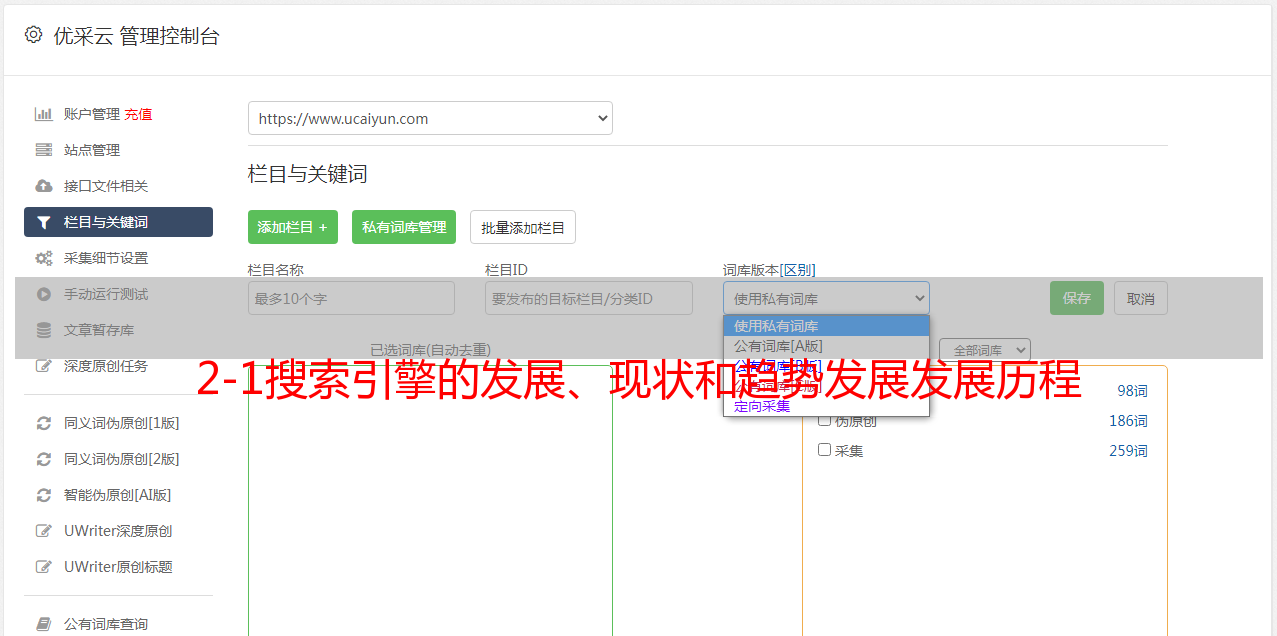The height and width of the screenshot is (636, 1277).
Task: Choose 定向采集 option in list
Action: (x=762, y=406)
